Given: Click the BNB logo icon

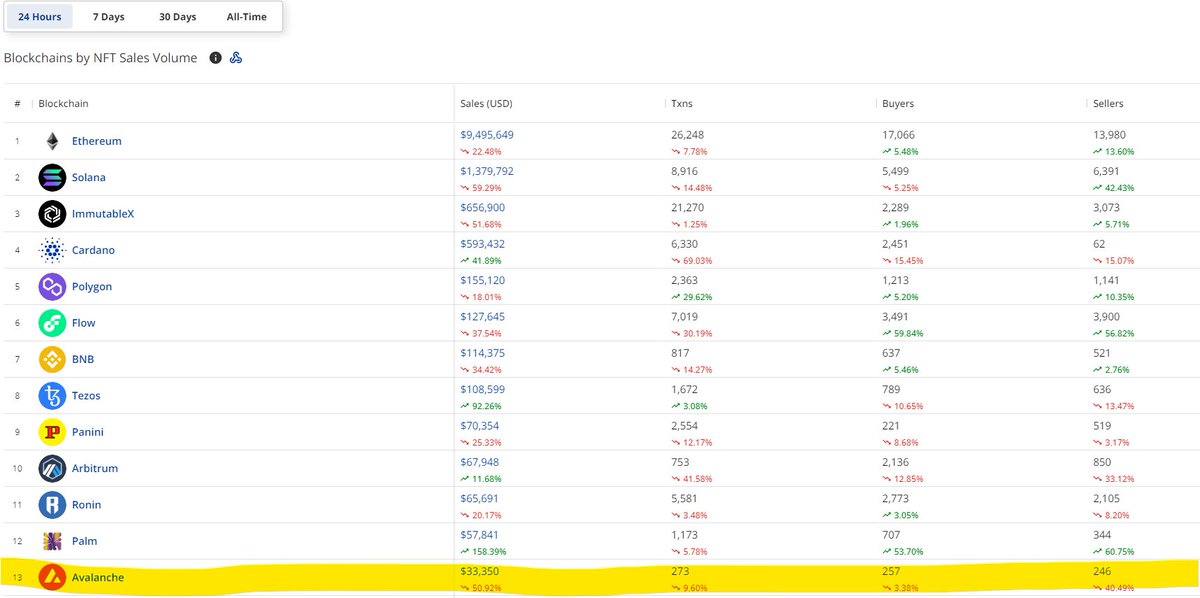Looking at the screenshot, I should tap(52, 359).
